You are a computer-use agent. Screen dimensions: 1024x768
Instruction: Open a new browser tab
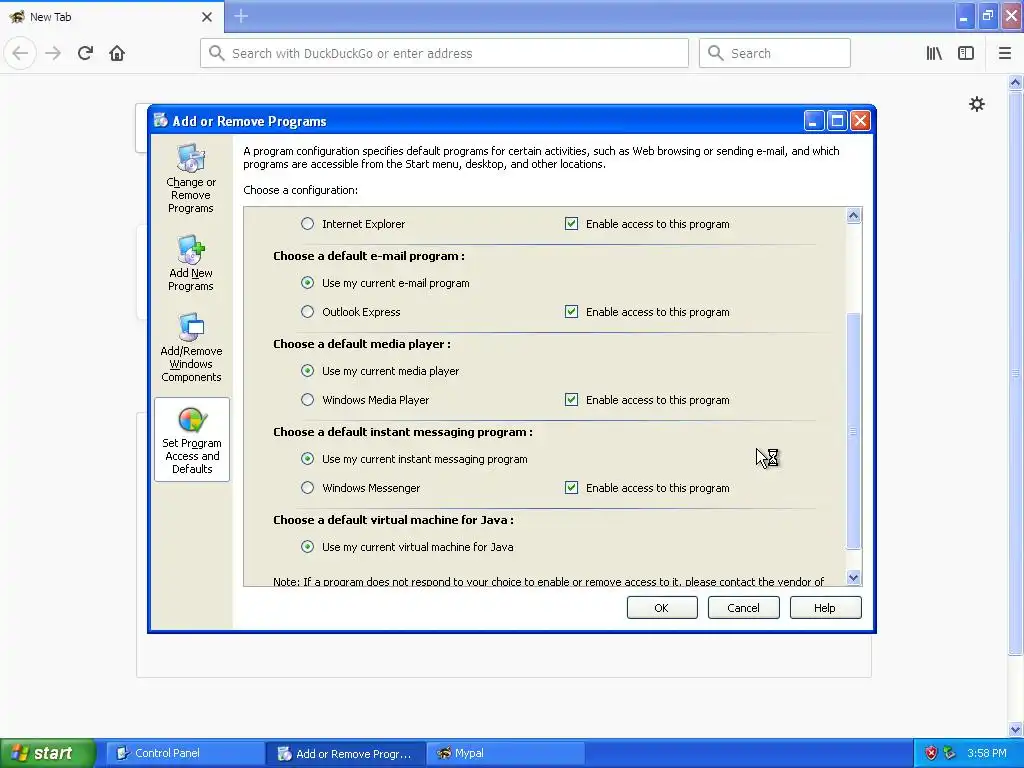[x=241, y=16]
